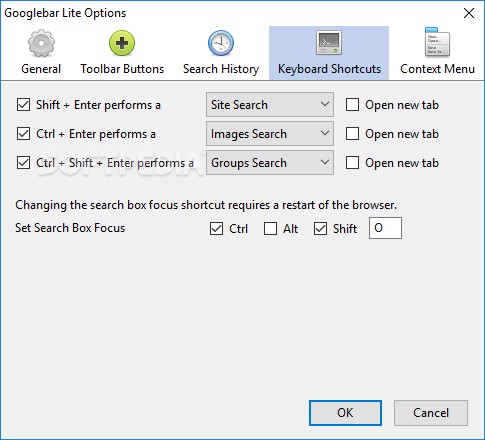Click the Keyboard Shortcuts terminal icon
Screen dimensions: 485x440
click(329, 43)
